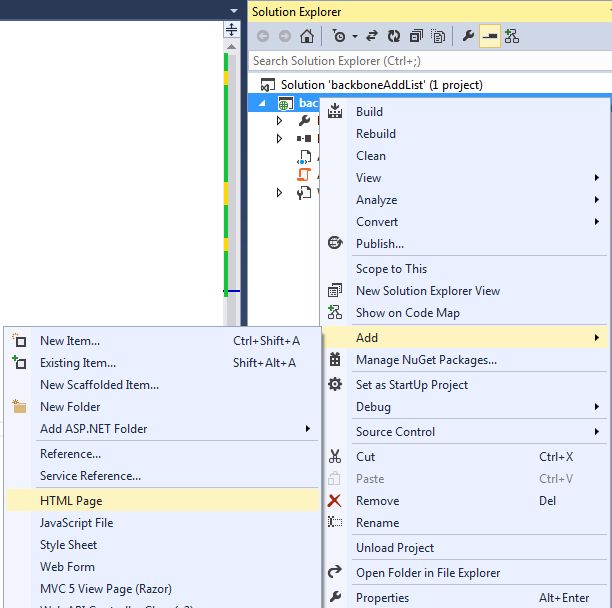Click the Forward navigation arrow in Solution Explorer
Screen dimensions: 612x608
tap(285, 37)
